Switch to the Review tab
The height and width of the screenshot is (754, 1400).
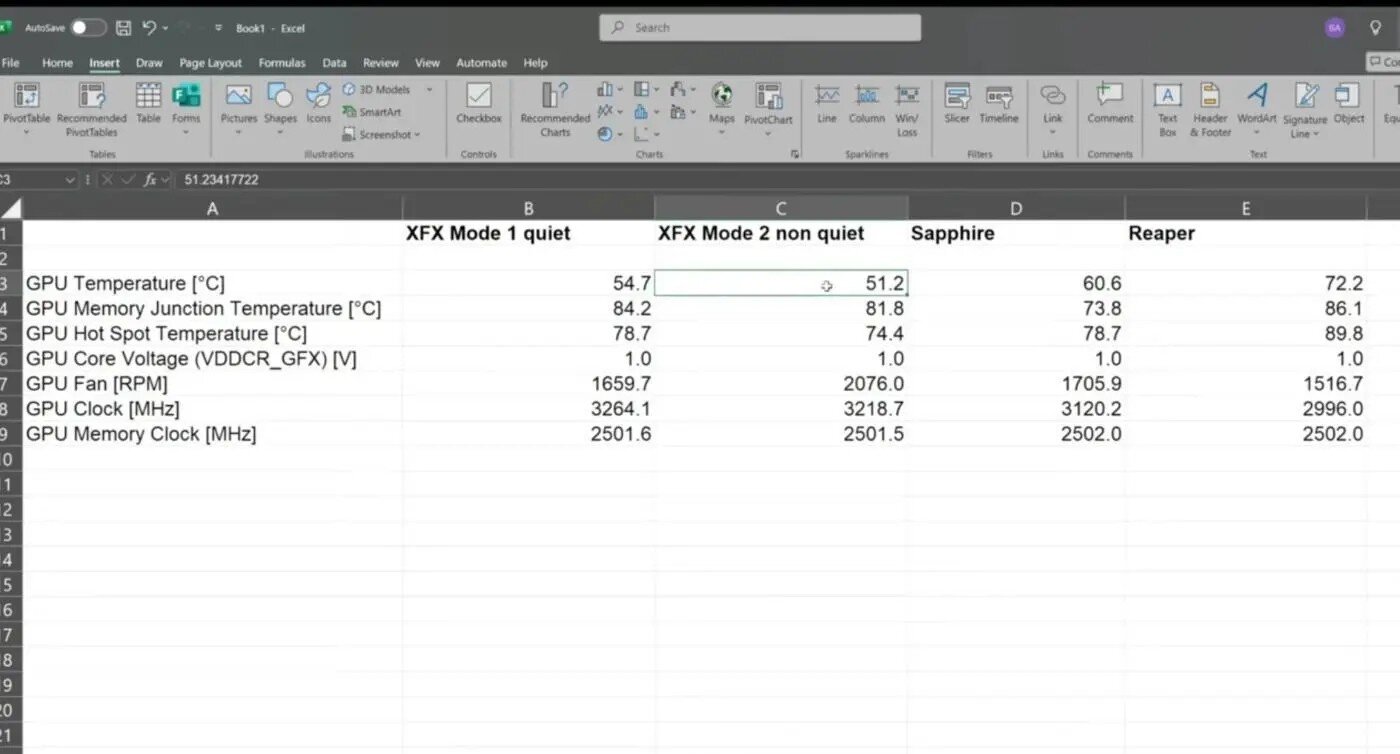tap(380, 63)
